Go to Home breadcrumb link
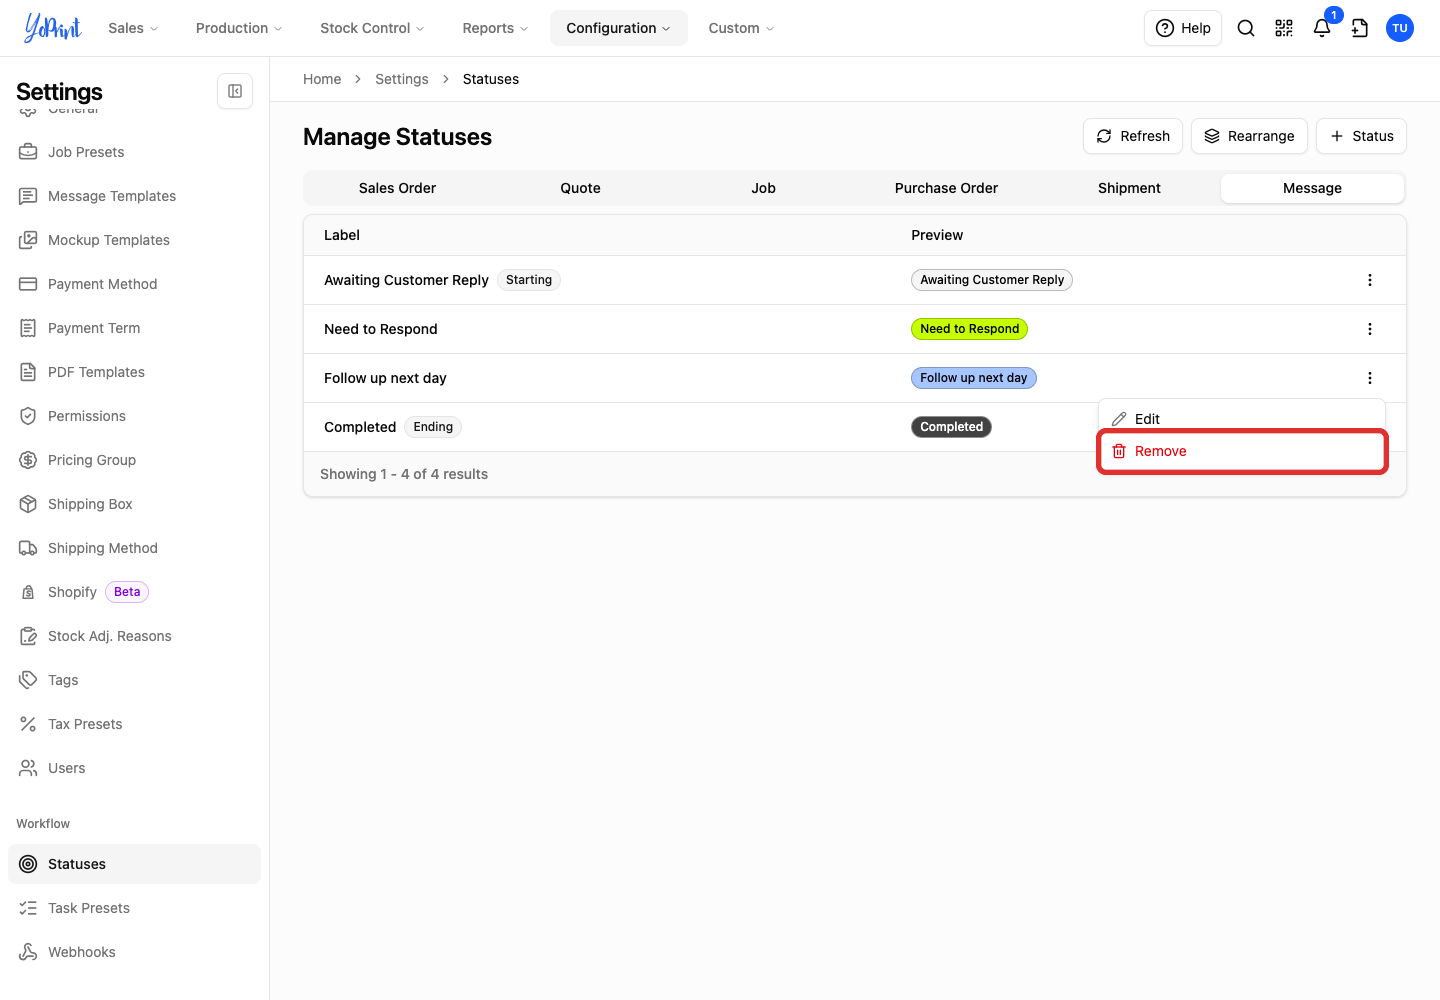Screen dimensions: 1440x1000 coord(322,79)
